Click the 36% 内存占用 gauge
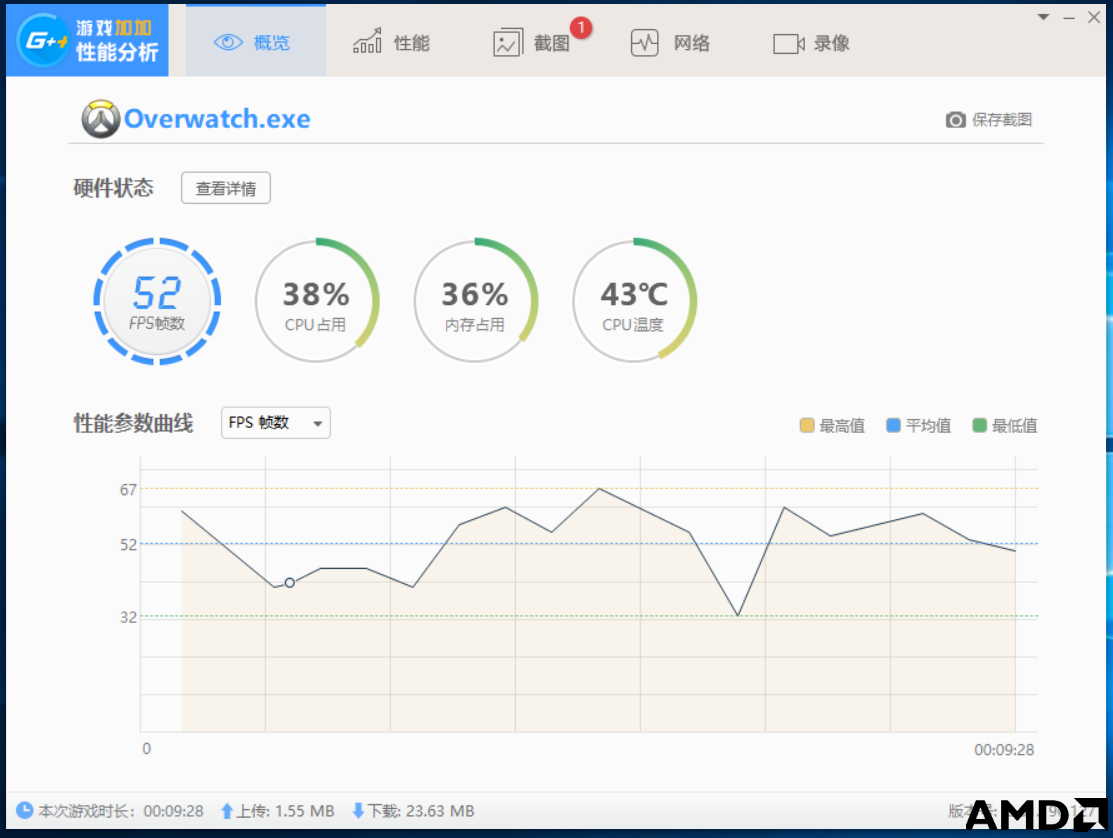Viewport: 1113px width, 838px height. pos(476,301)
